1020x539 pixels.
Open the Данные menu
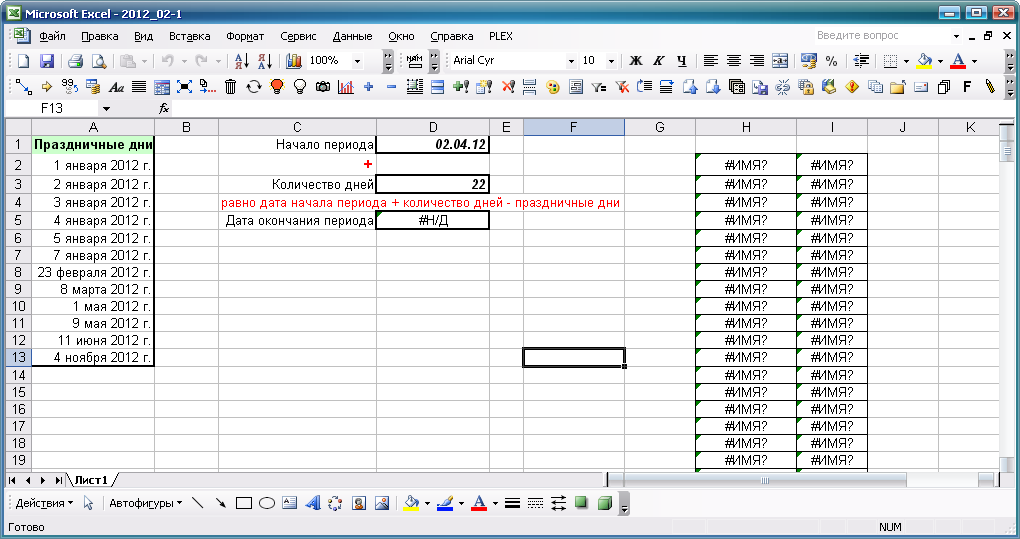pyautogui.click(x=353, y=36)
